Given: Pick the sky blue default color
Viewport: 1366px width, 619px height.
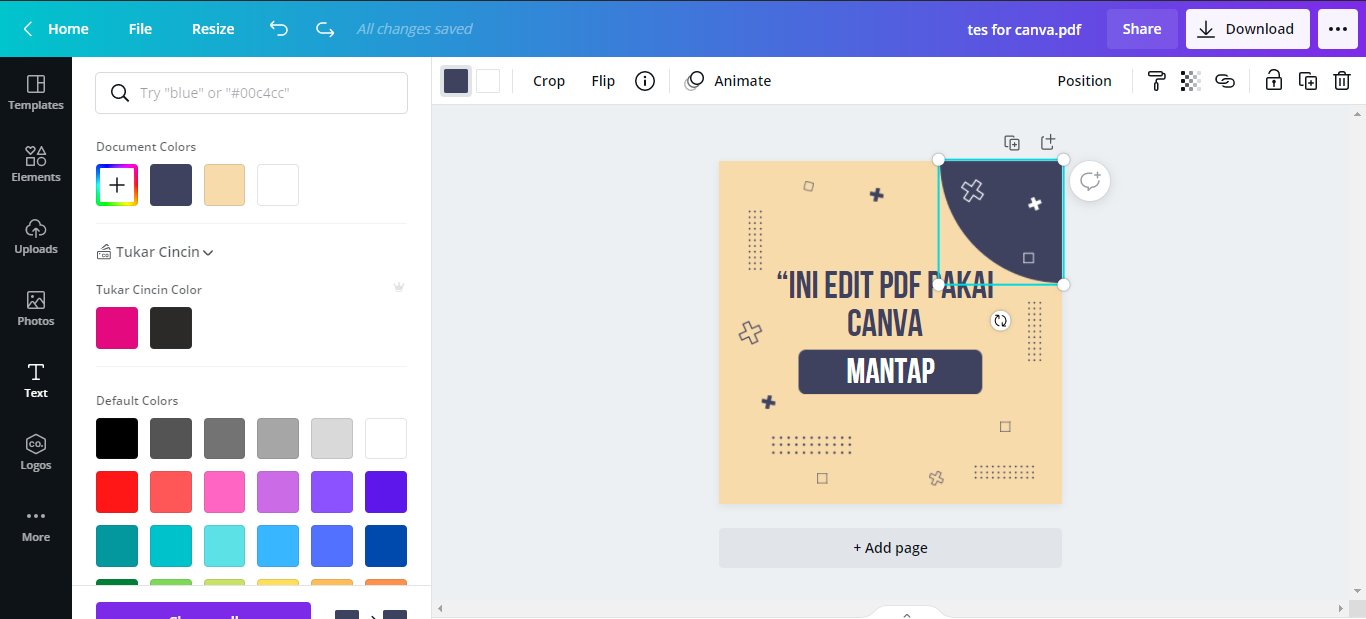Looking at the screenshot, I should tap(278, 546).
